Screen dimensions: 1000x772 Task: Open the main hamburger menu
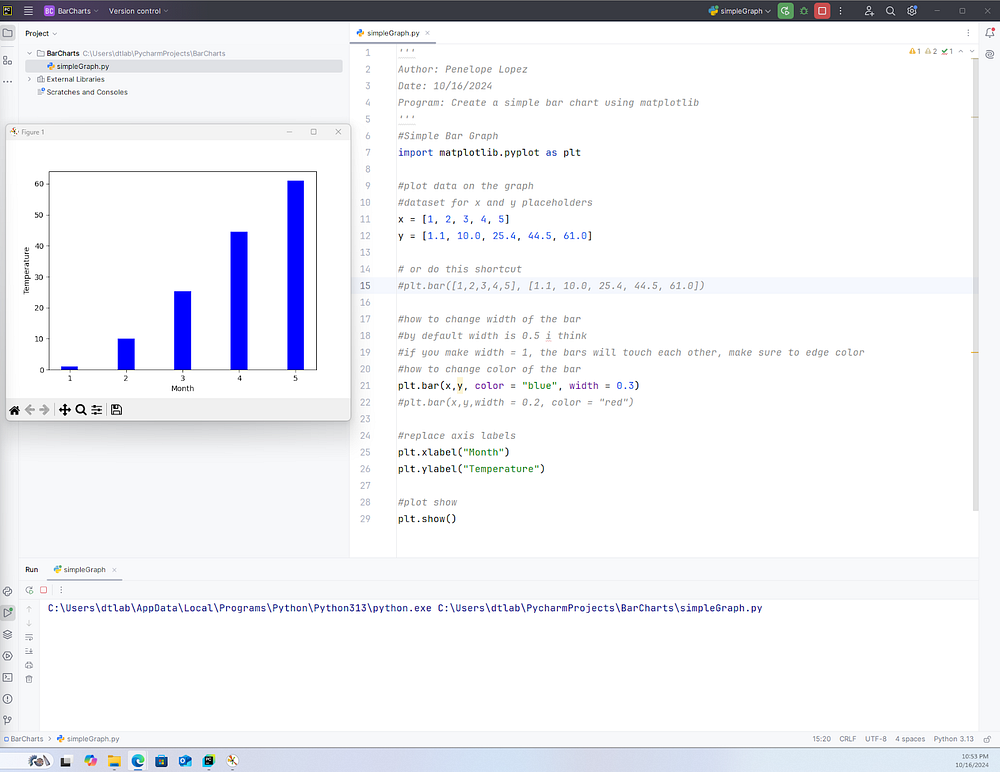28,11
